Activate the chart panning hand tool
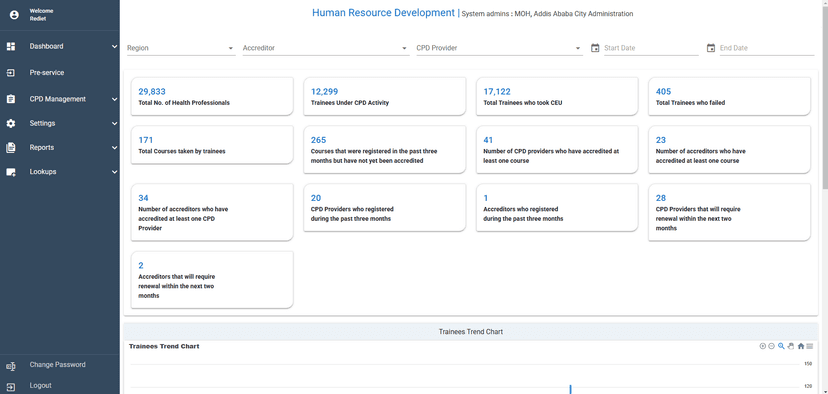 791,346
